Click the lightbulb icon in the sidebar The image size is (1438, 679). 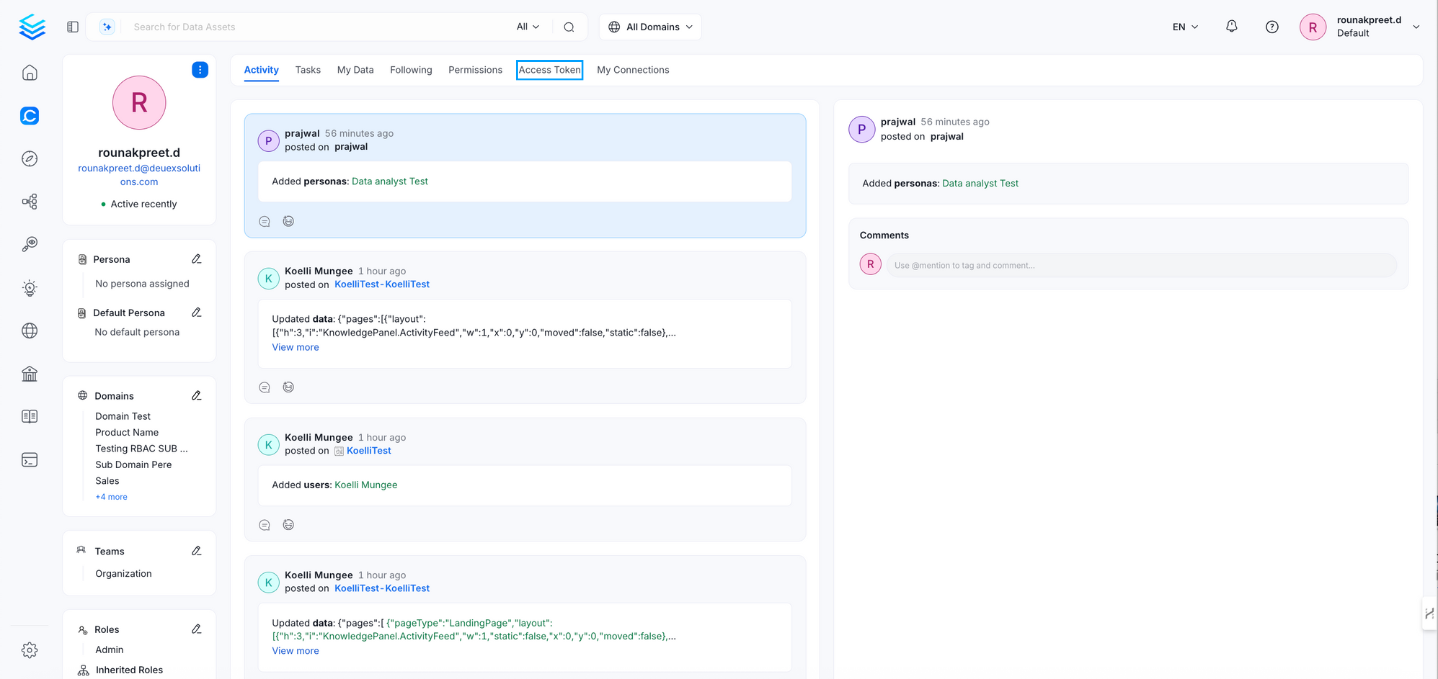pyautogui.click(x=29, y=287)
